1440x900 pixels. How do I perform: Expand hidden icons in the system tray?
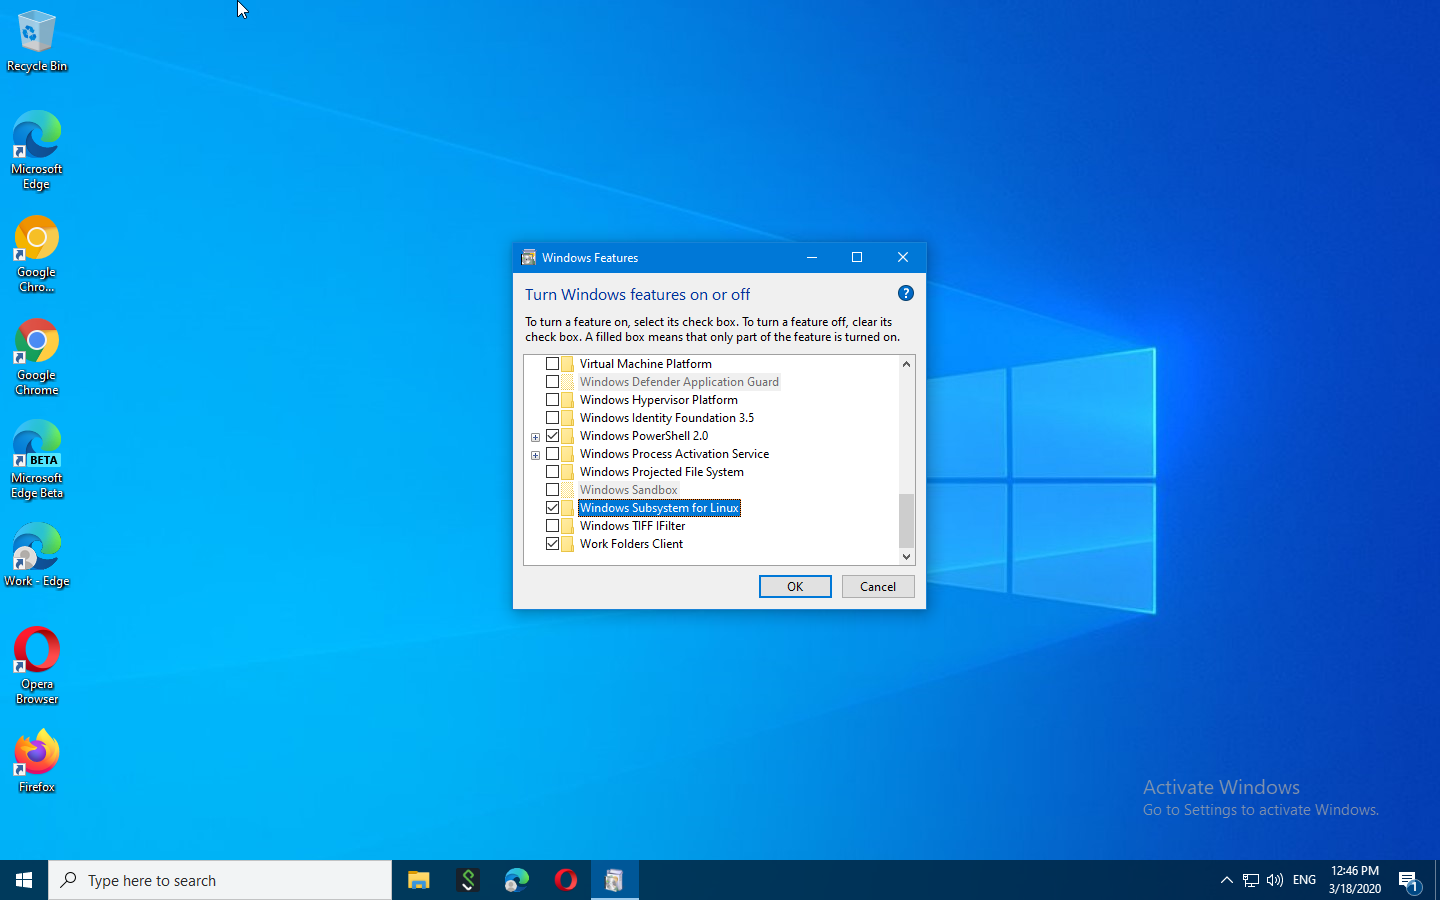click(1226, 880)
